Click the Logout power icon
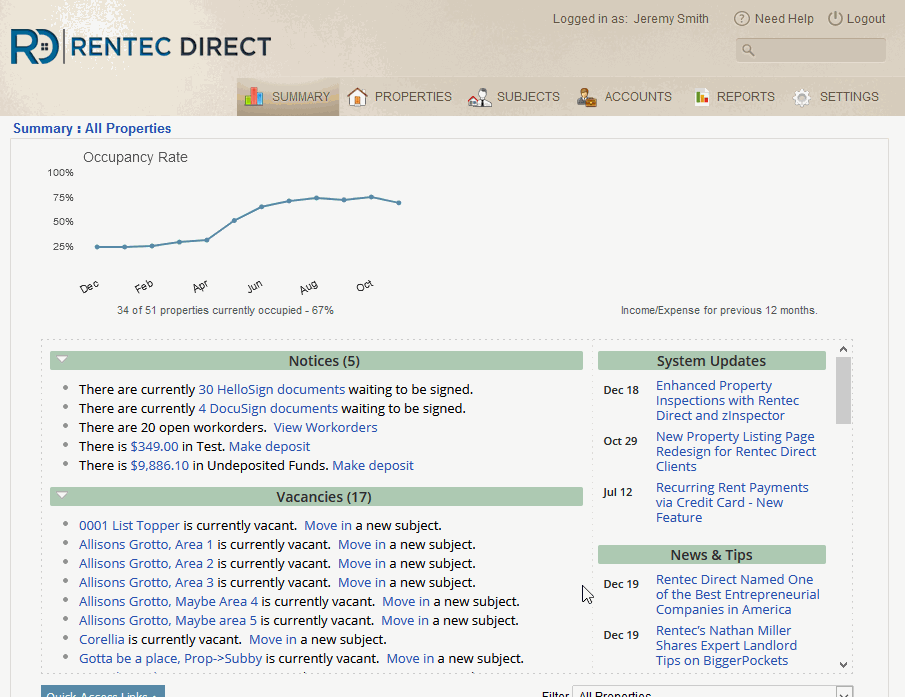This screenshot has height=697, width=905. click(x=835, y=19)
